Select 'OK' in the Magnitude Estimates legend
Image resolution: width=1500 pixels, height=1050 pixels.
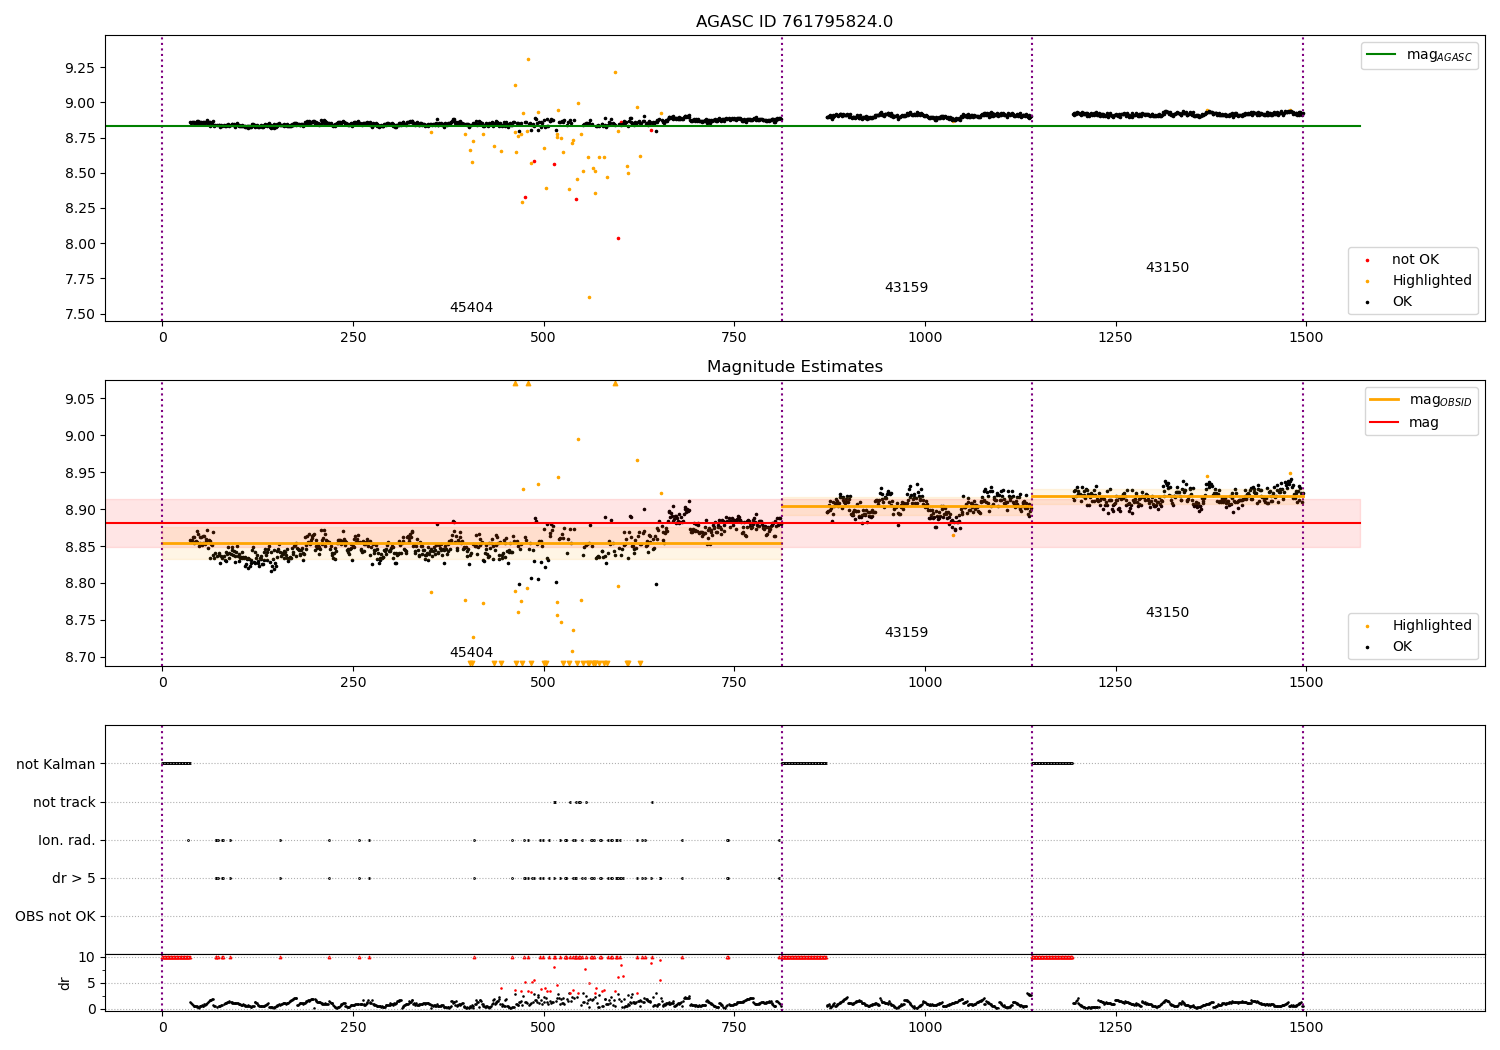[1402, 647]
